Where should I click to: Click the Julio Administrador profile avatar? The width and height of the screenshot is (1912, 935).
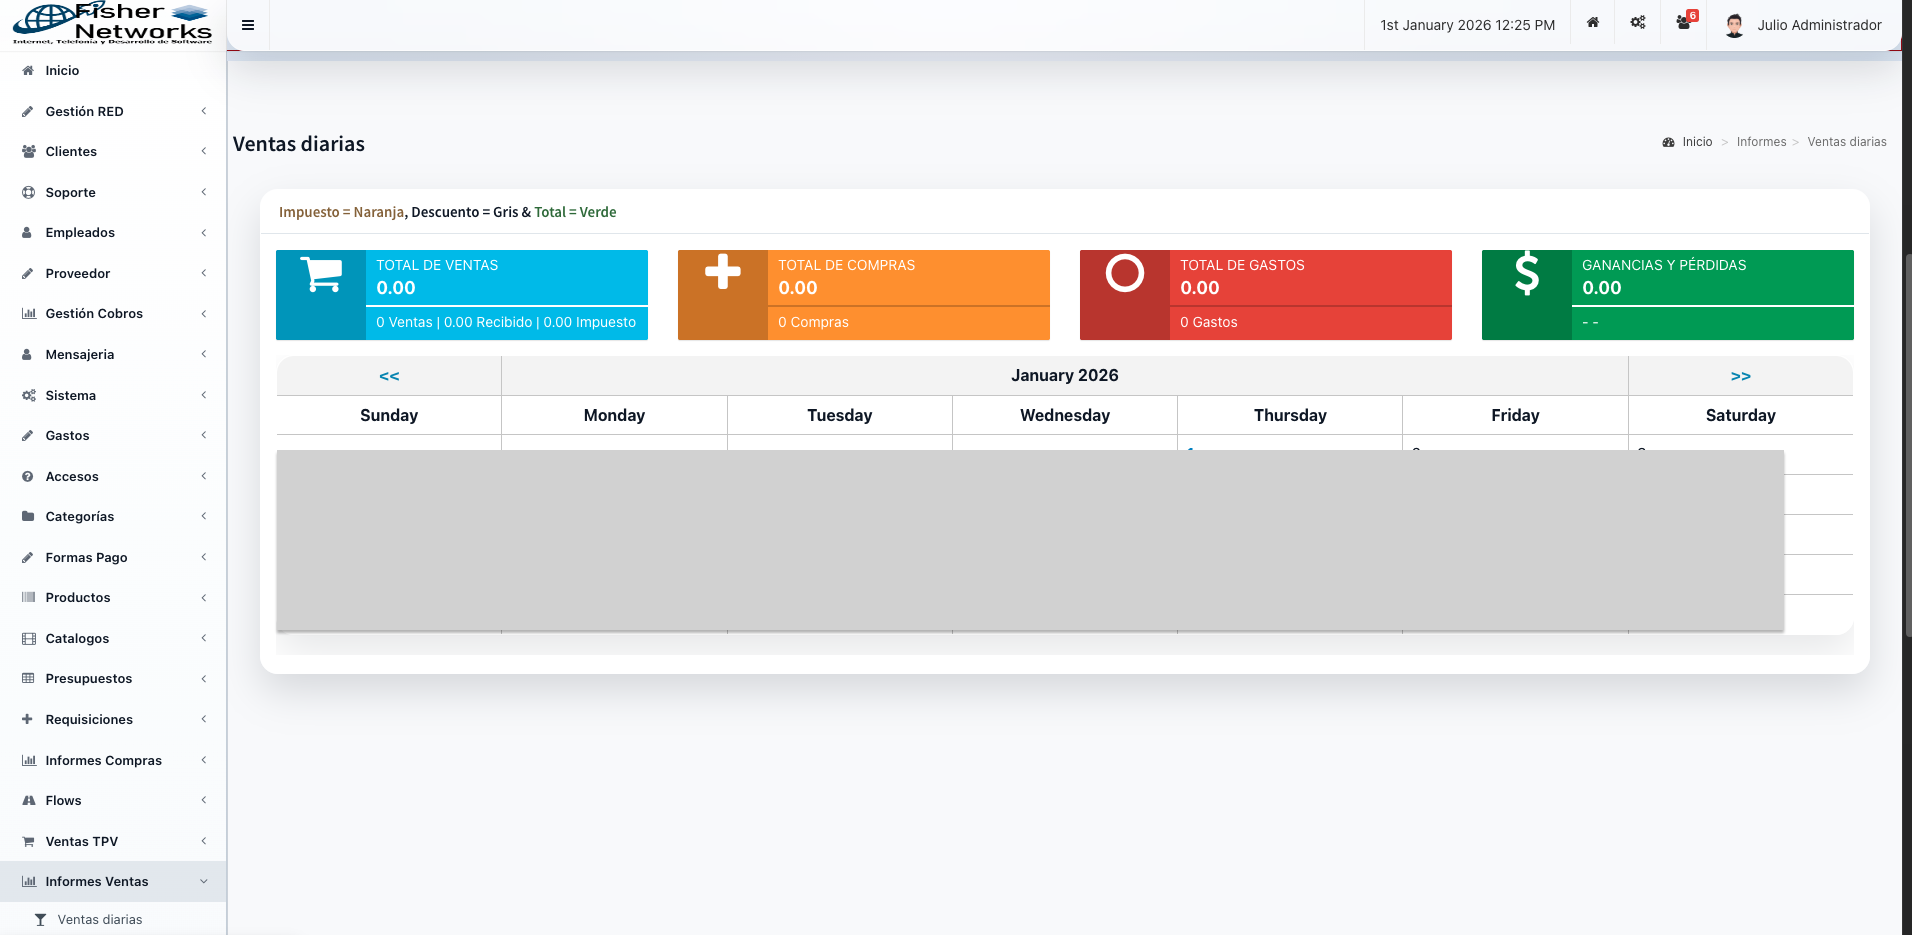[1735, 25]
